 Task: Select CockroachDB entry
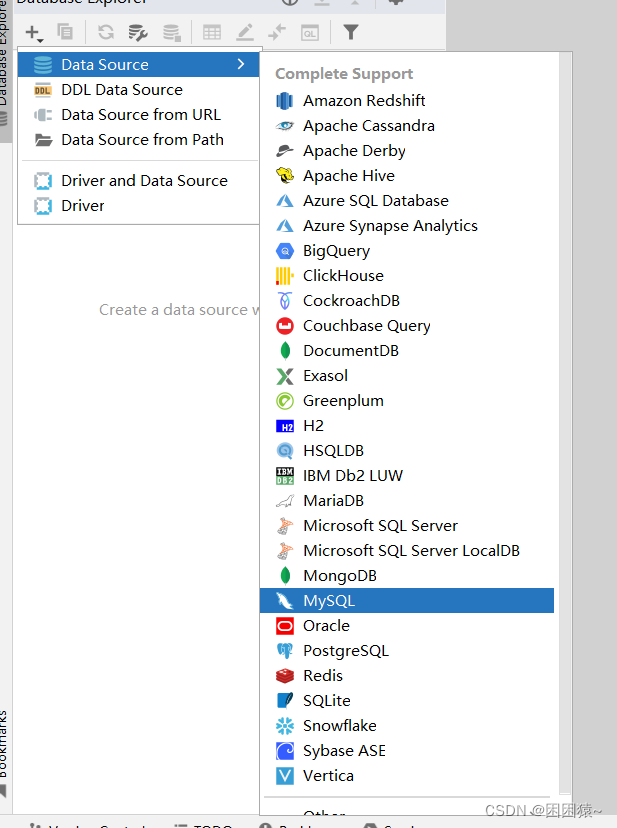coord(407,300)
